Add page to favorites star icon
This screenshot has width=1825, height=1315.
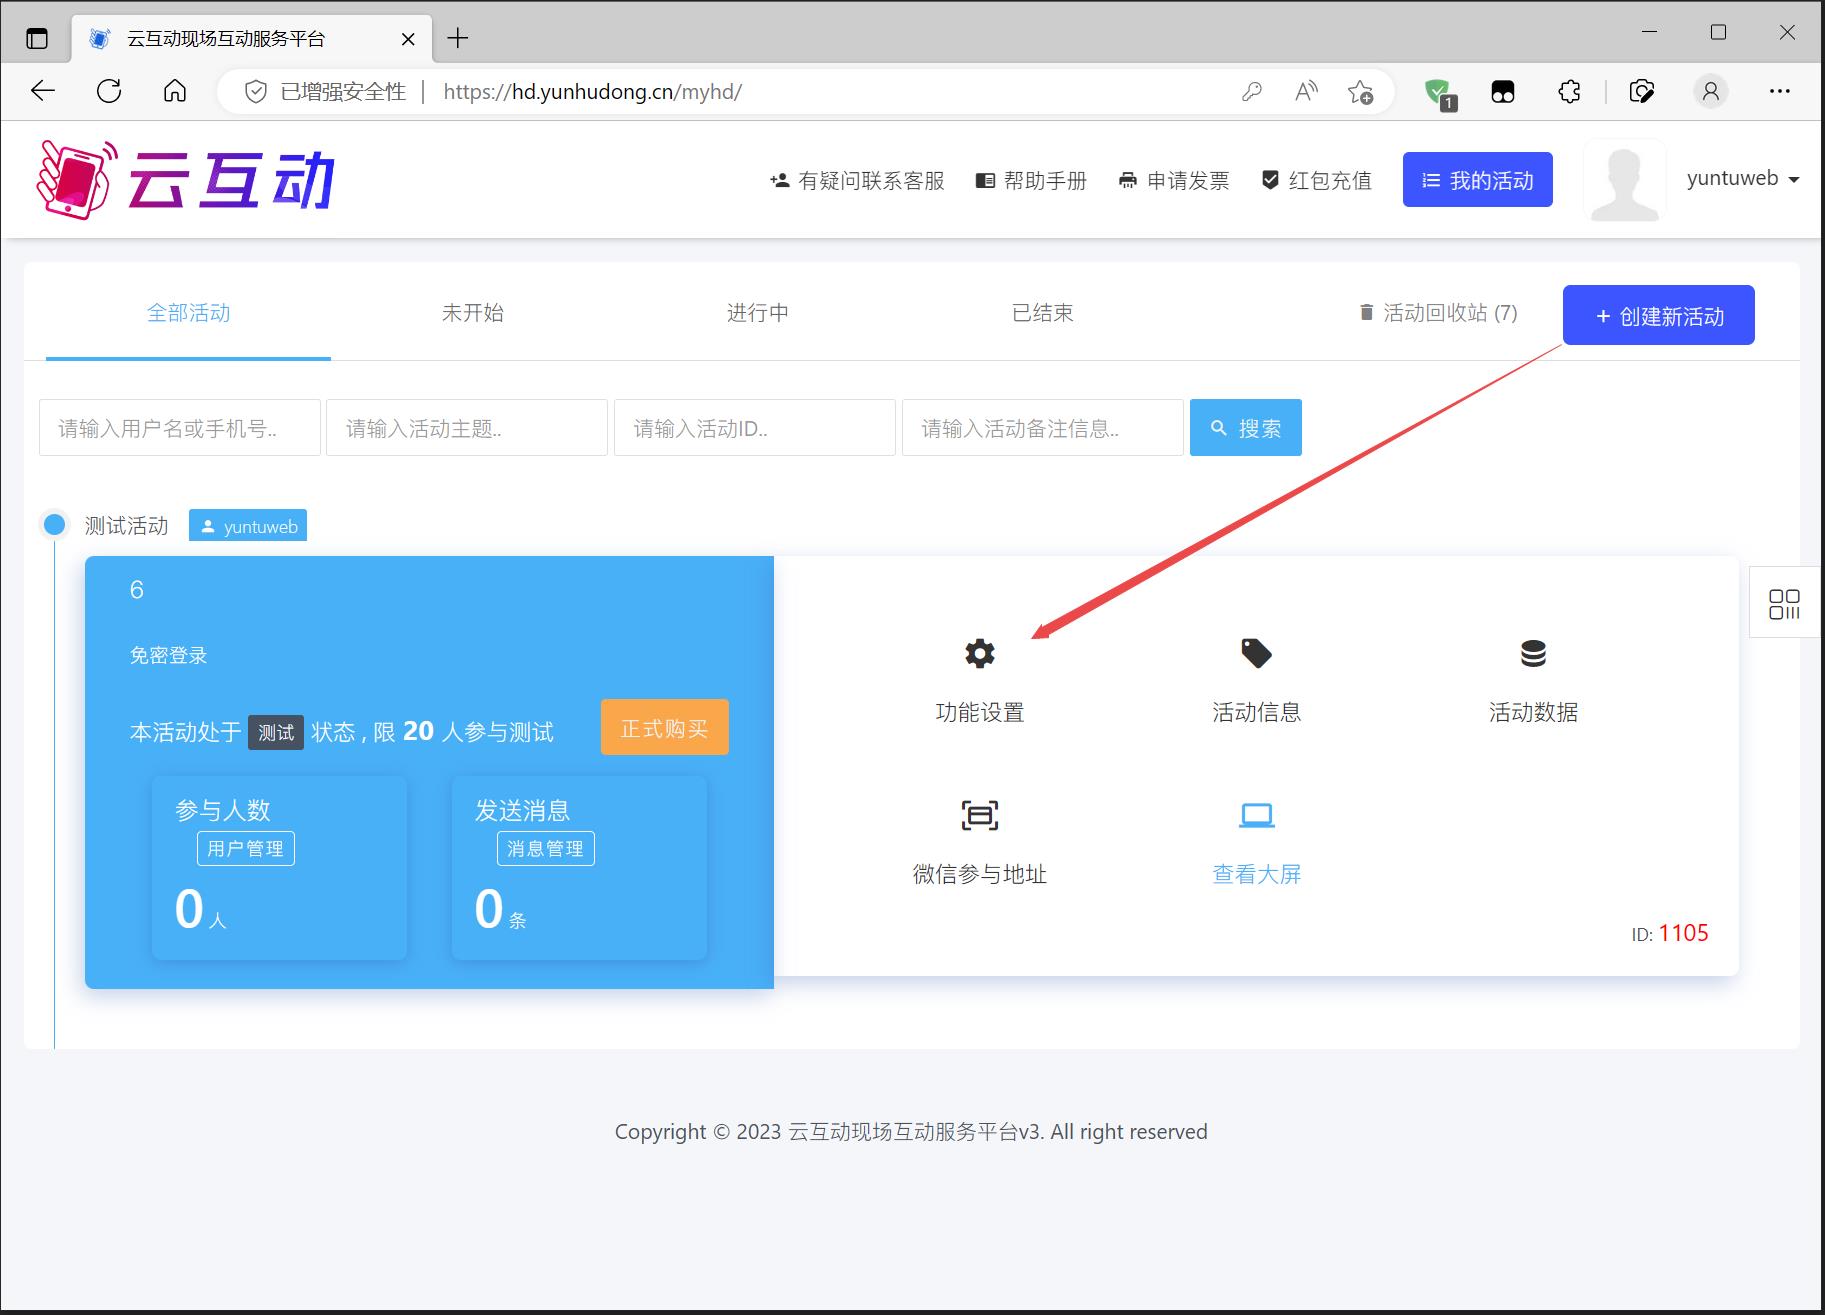coord(1360,92)
